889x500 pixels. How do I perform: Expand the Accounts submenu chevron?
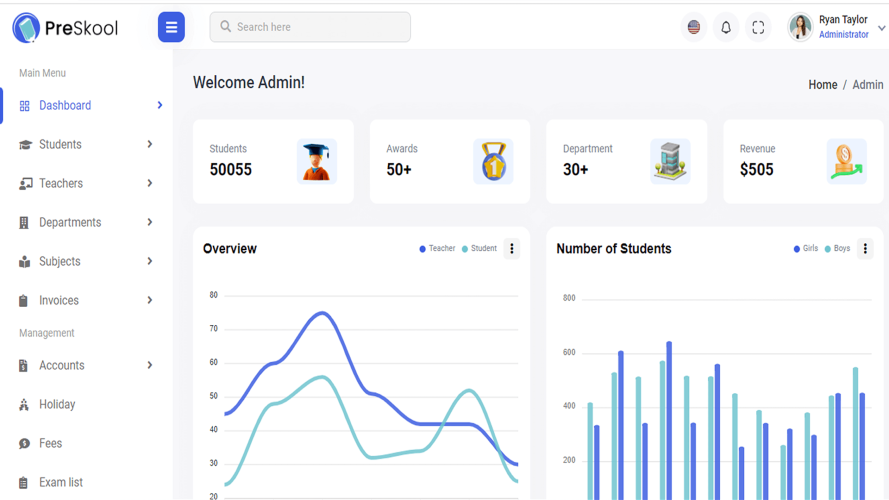150,365
